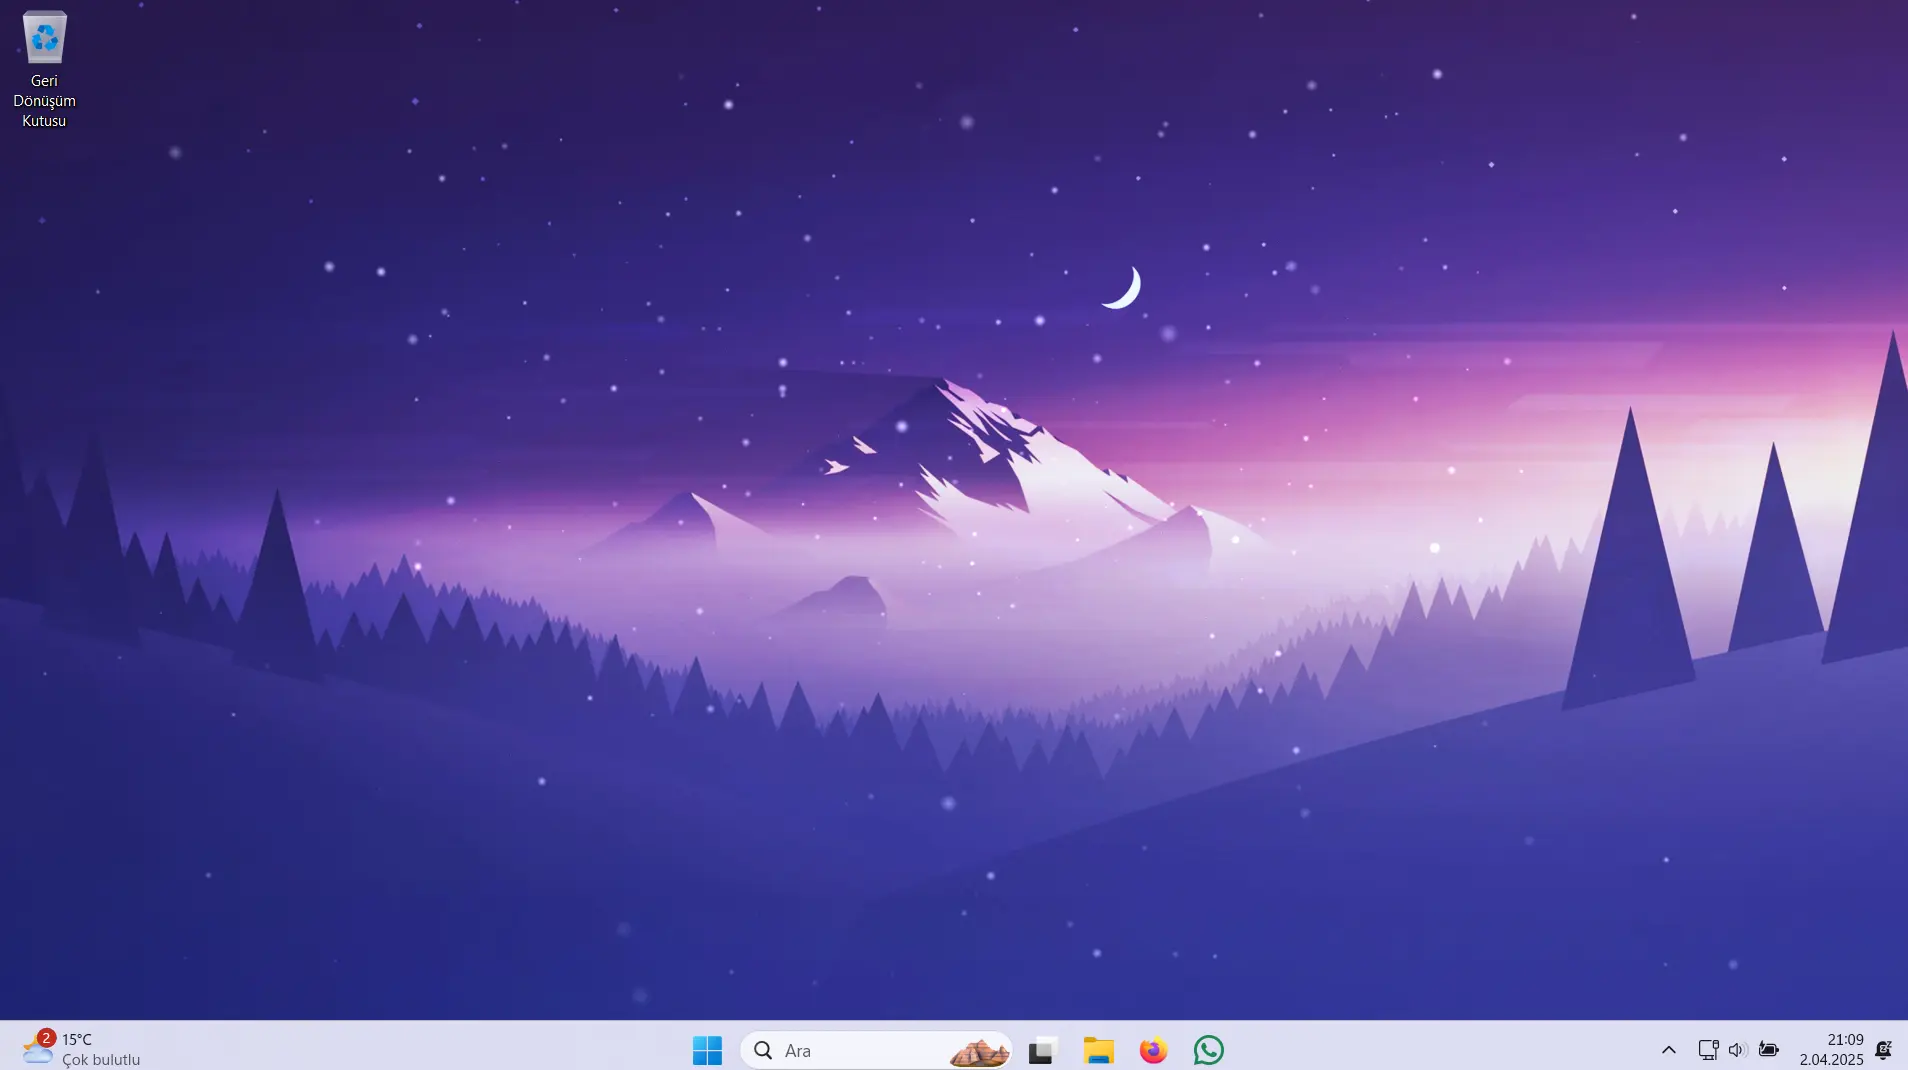Click the Ara search box in the taskbar
Image resolution: width=1908 pixels, height=1070 pixels.
[x=876, y=1050]
